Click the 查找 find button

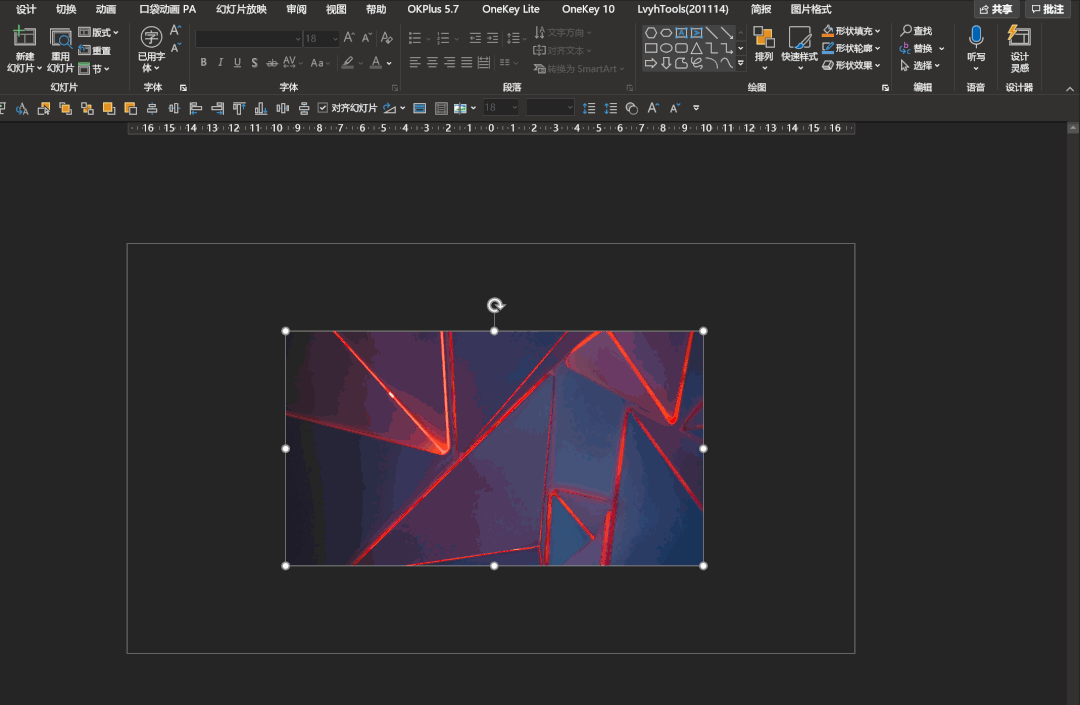tap(916, 31)
